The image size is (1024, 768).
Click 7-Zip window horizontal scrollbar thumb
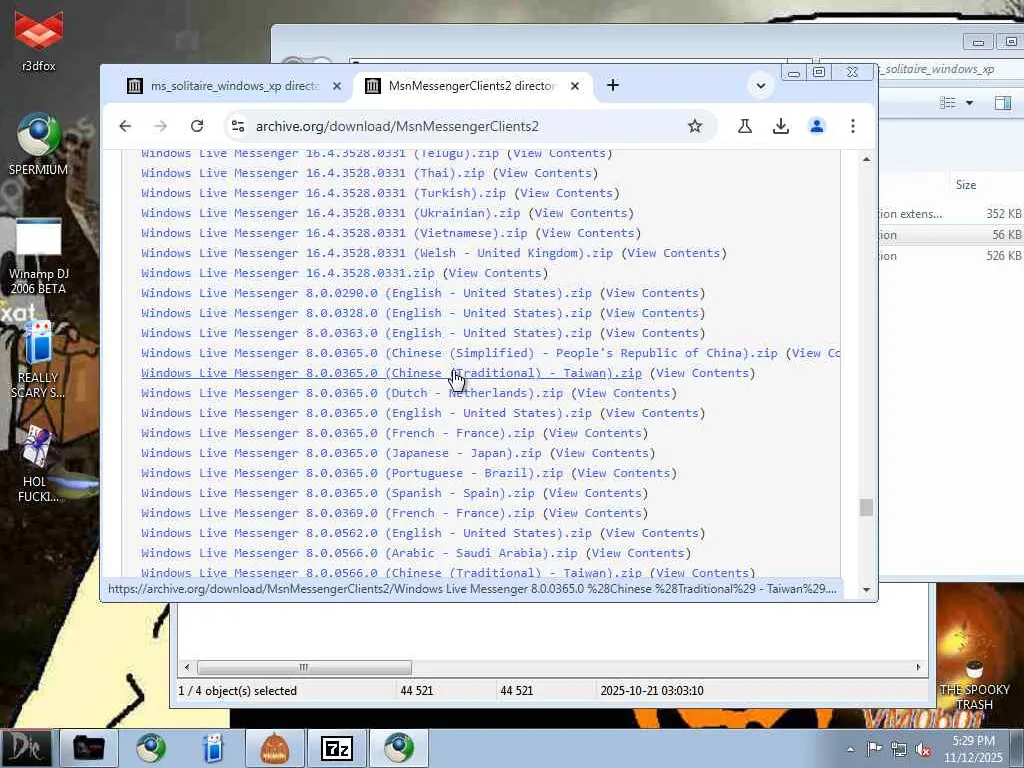pyautogui.click(x=304, y=667)
